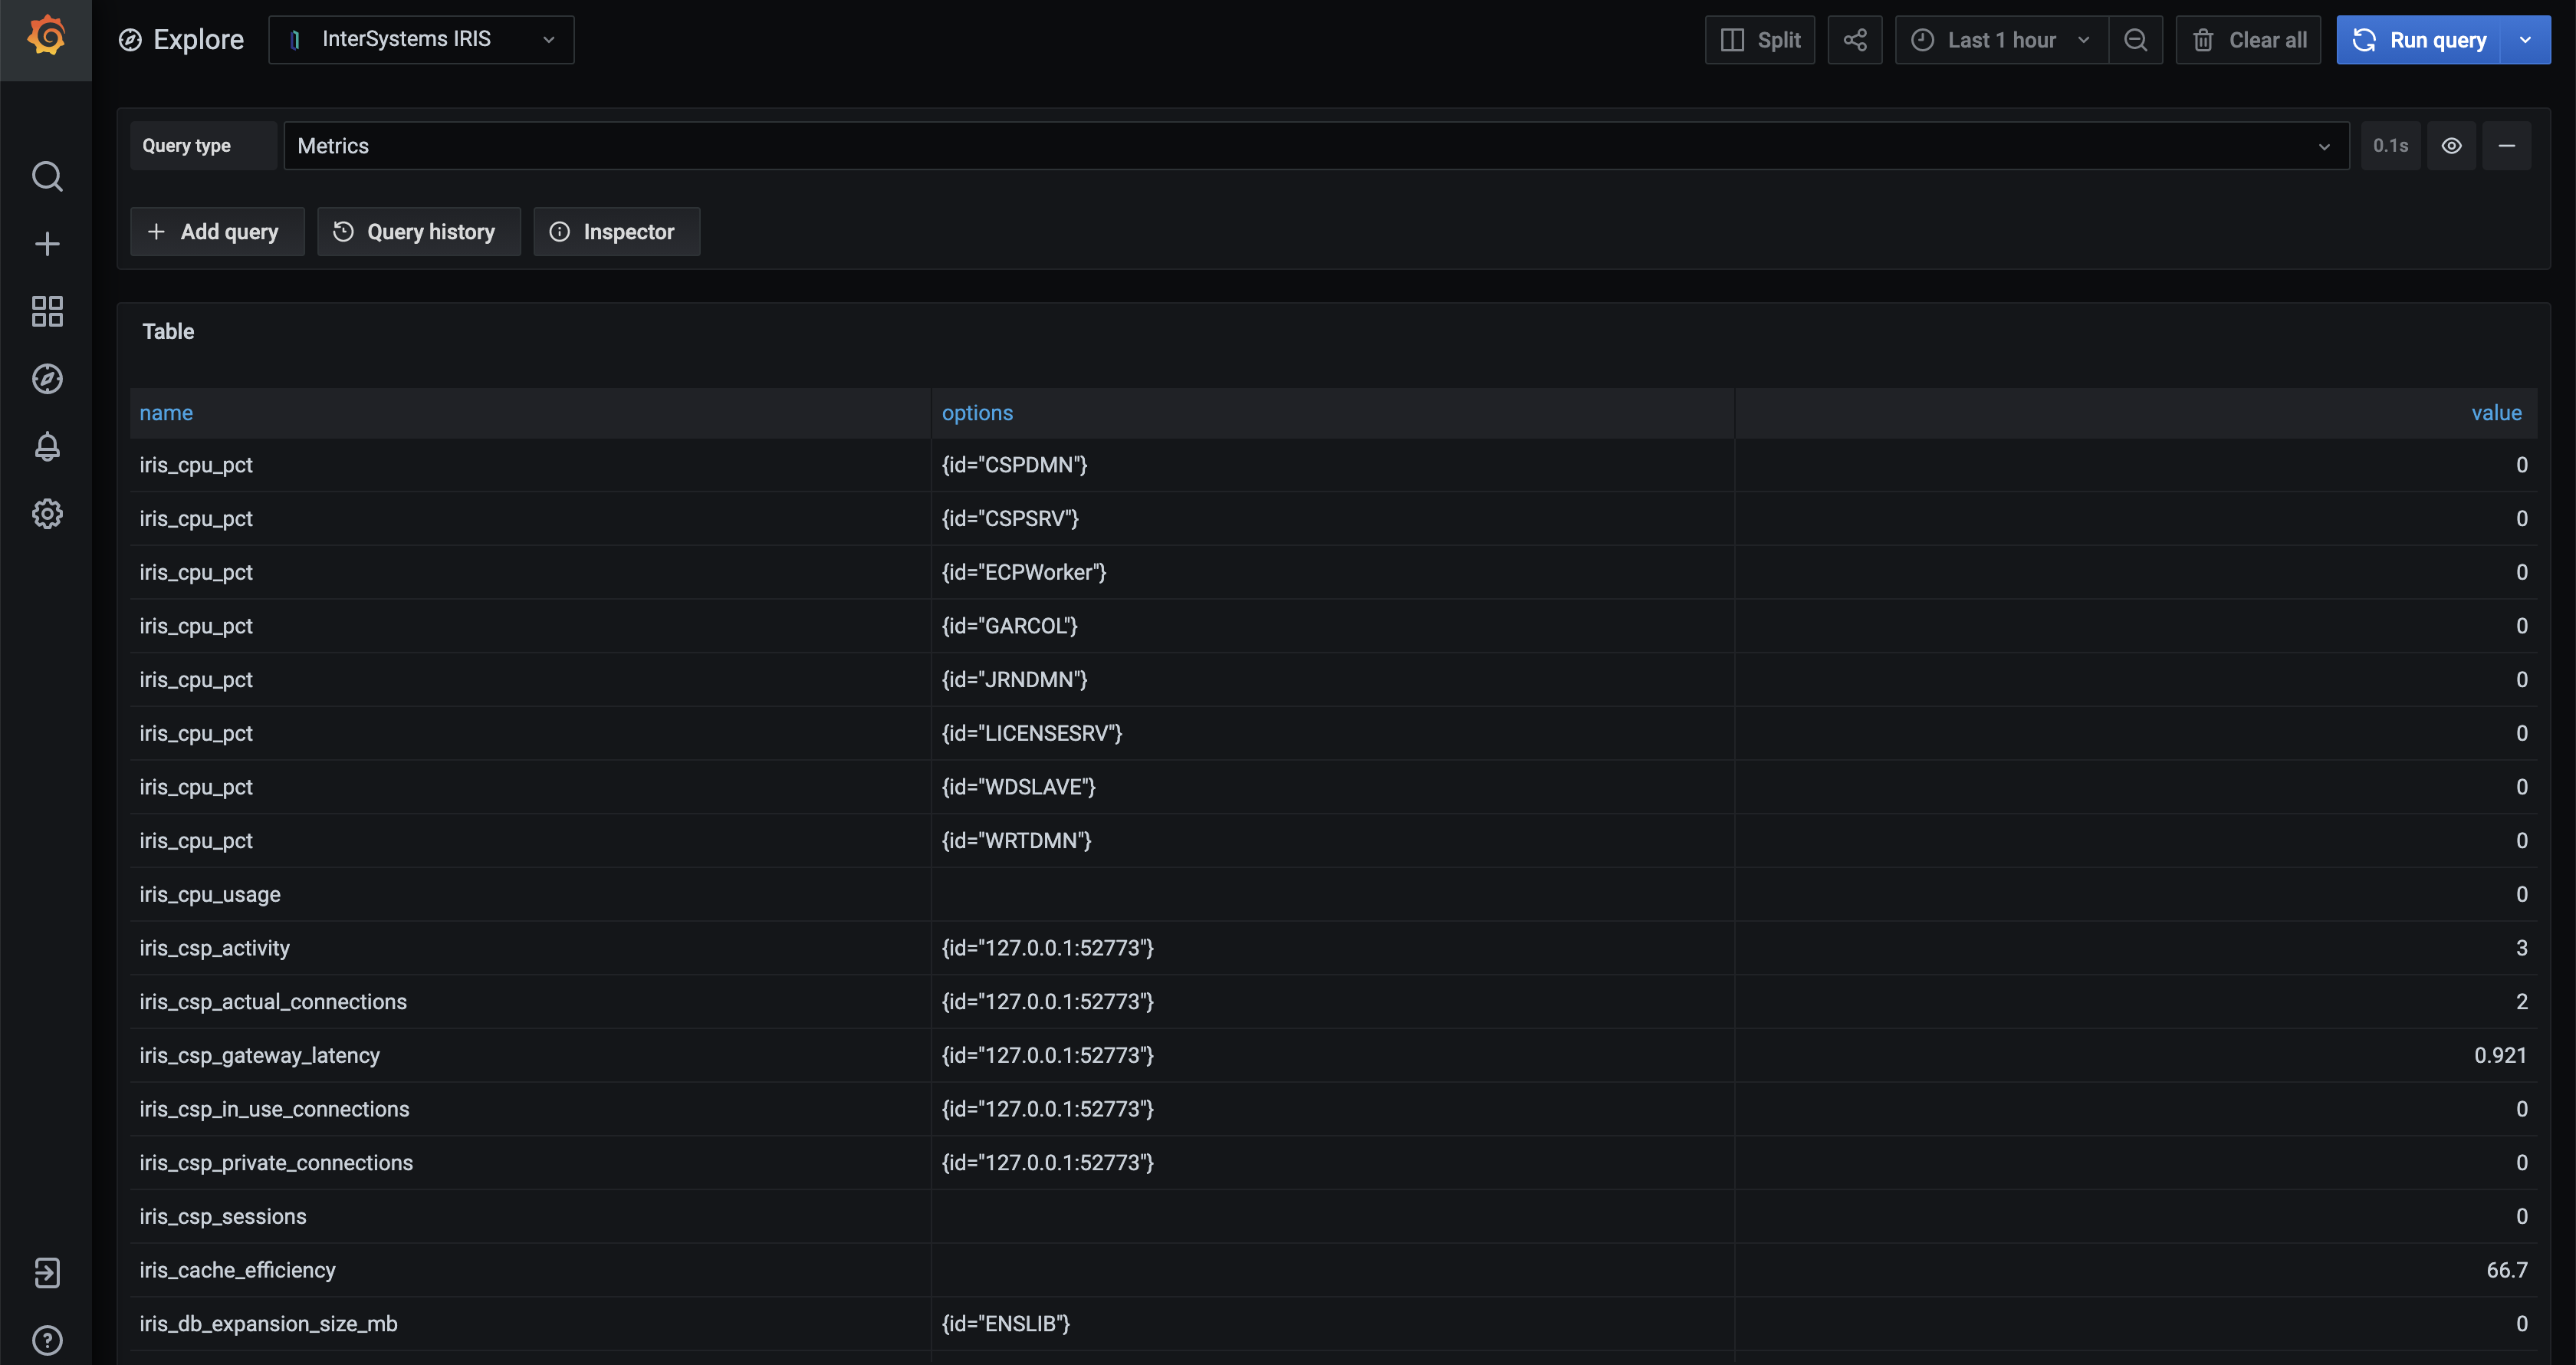Open the sidebar Search icon

point(47,177)
